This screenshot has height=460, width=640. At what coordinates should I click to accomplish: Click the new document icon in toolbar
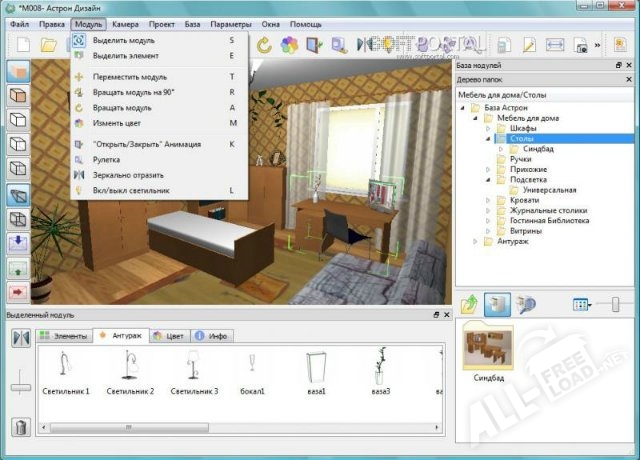click(23, 44)
